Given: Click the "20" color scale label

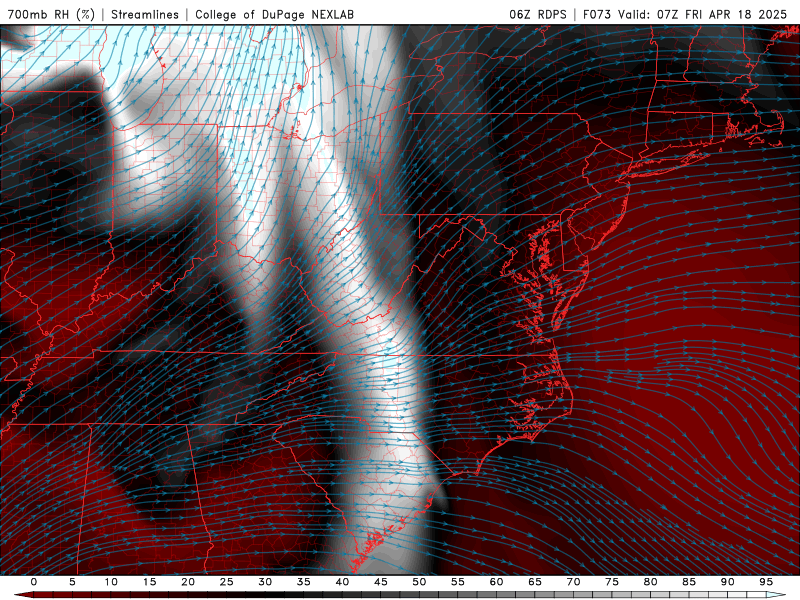Looking at the screenshot, I should click(188, 582).
